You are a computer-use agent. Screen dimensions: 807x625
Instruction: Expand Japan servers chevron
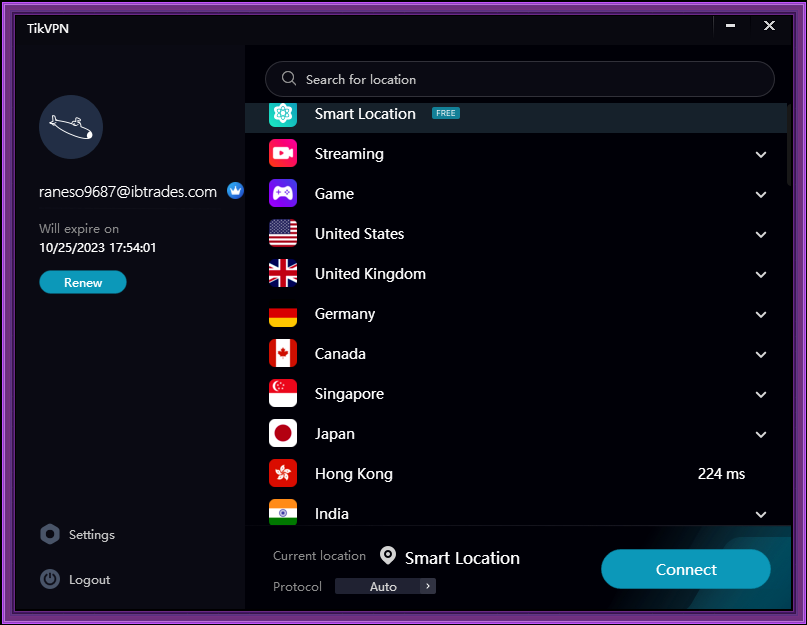click(x=761, y=435)
